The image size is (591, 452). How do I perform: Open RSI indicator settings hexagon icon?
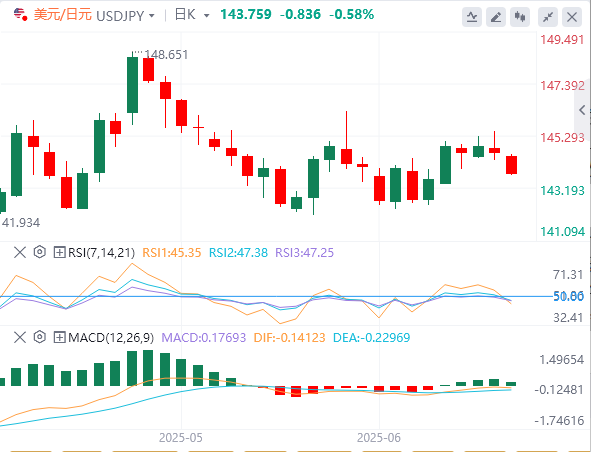coord(40,252)
